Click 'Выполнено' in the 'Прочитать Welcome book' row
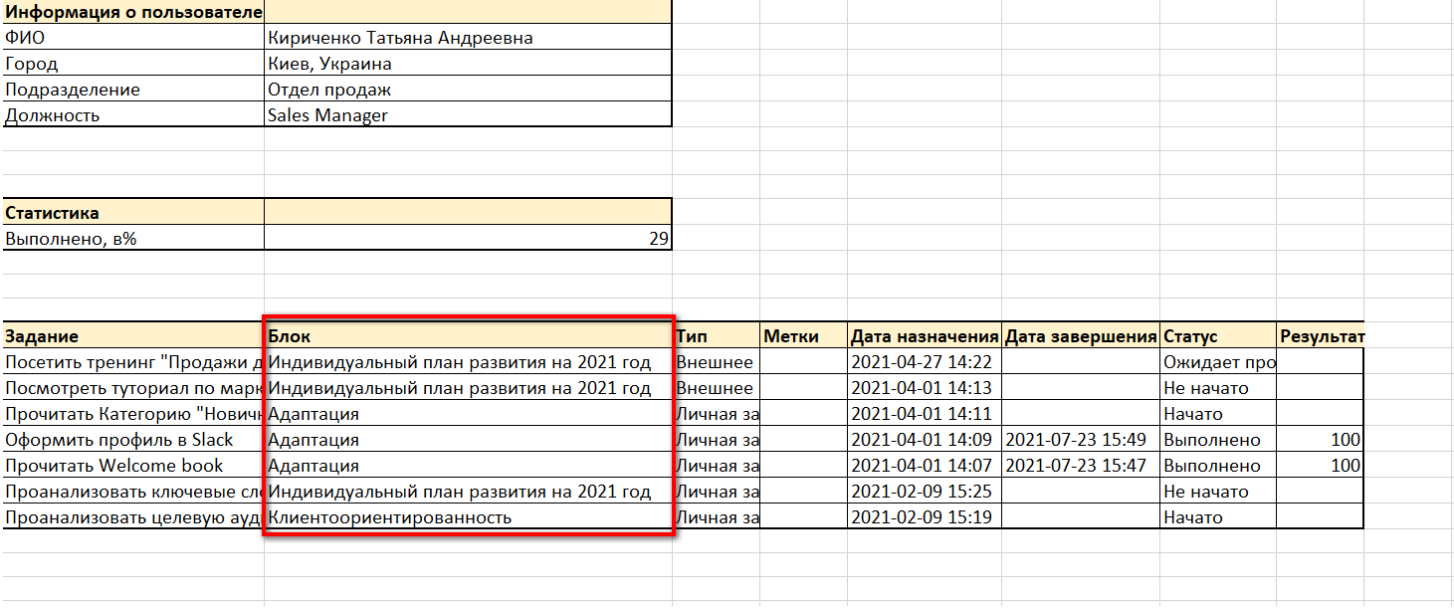This screenshot has width=1454, height=609. point(1219,465)
